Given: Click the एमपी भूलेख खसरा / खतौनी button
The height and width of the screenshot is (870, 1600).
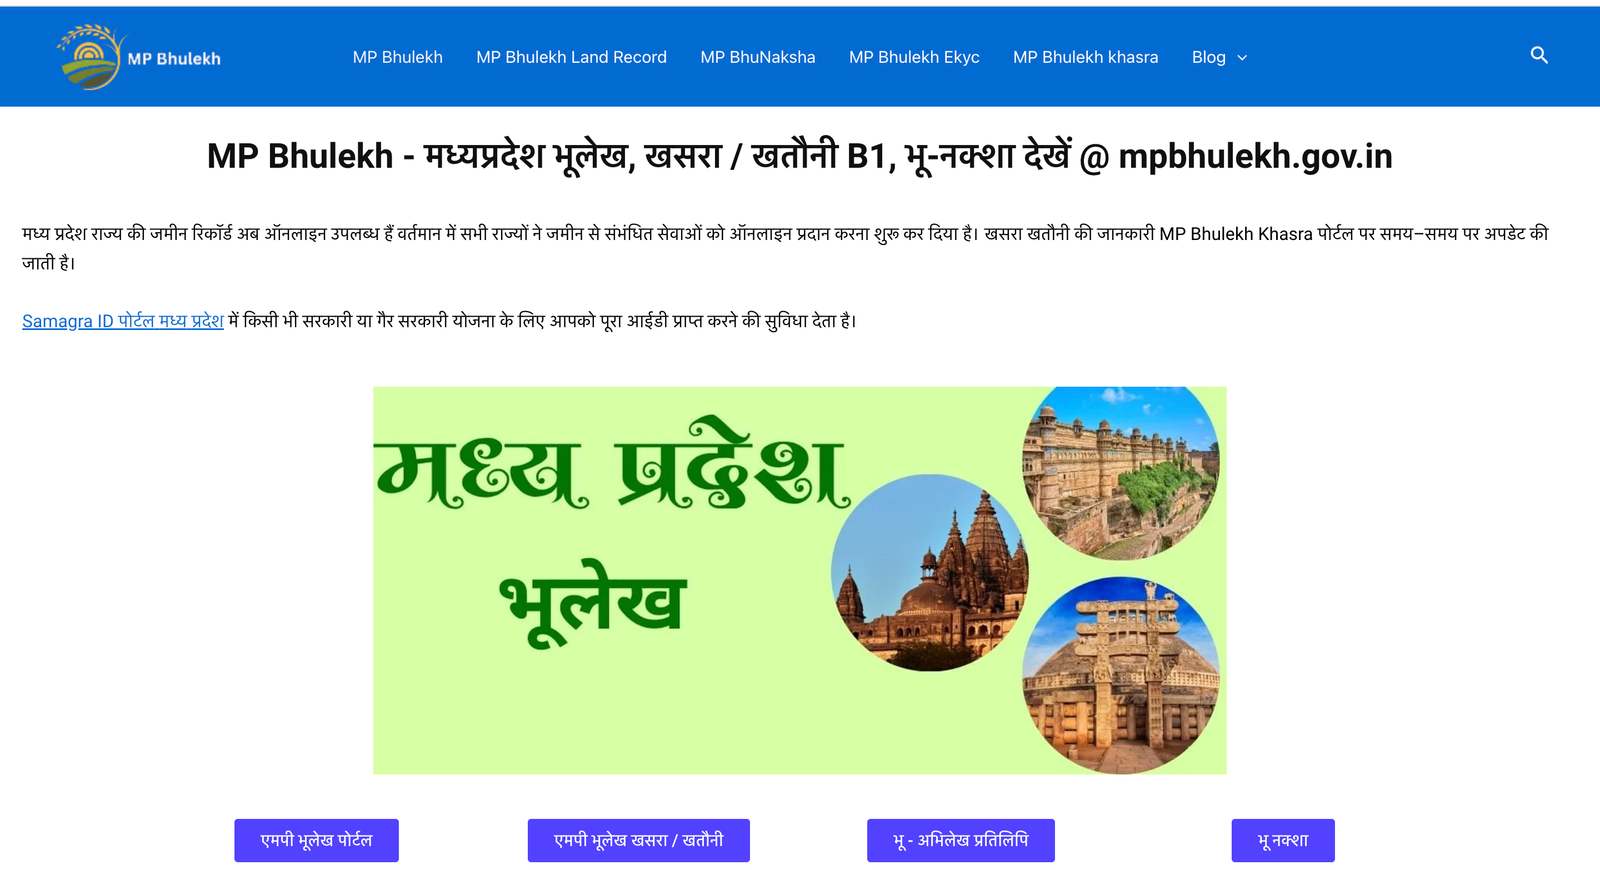Looking at the screenshot, I should coord(638,840).
